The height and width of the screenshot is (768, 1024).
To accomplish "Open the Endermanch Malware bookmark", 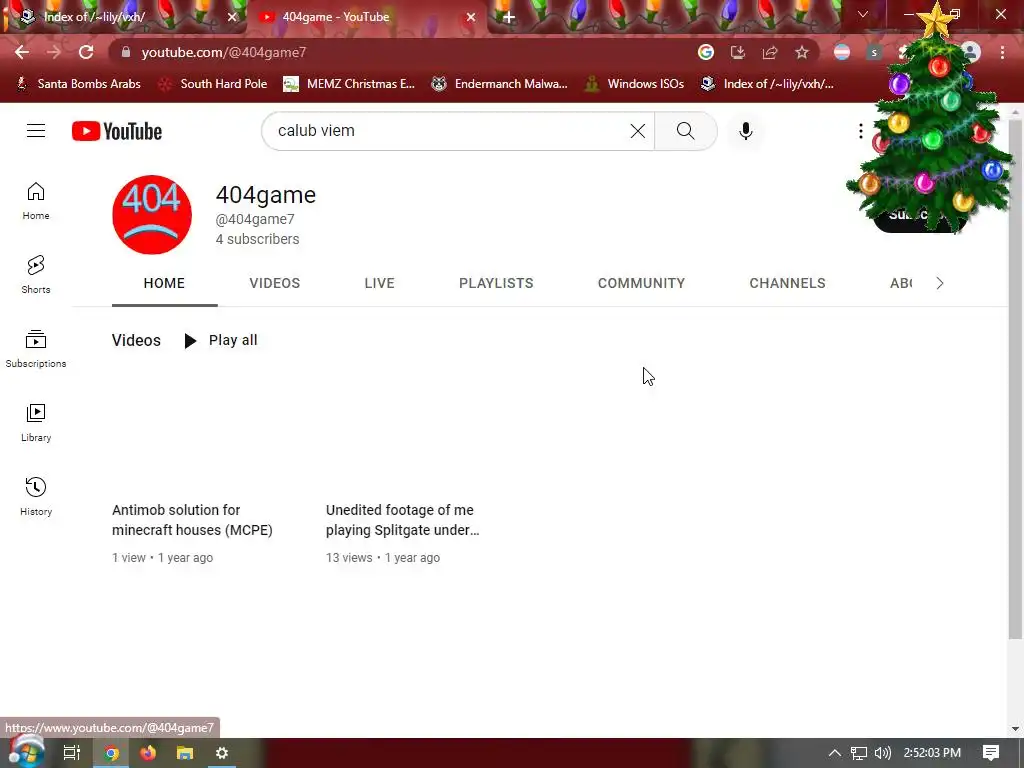I will [500, 84].
